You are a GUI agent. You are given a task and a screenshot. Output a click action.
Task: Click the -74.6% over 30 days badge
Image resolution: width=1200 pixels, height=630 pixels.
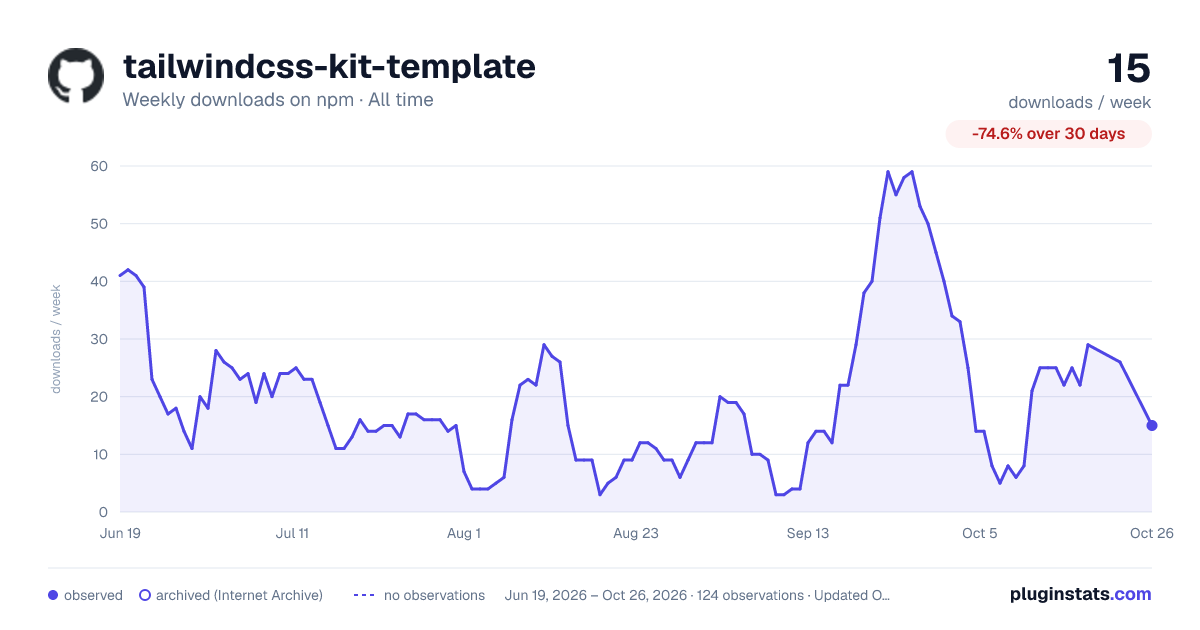[x=1049, y=134]
